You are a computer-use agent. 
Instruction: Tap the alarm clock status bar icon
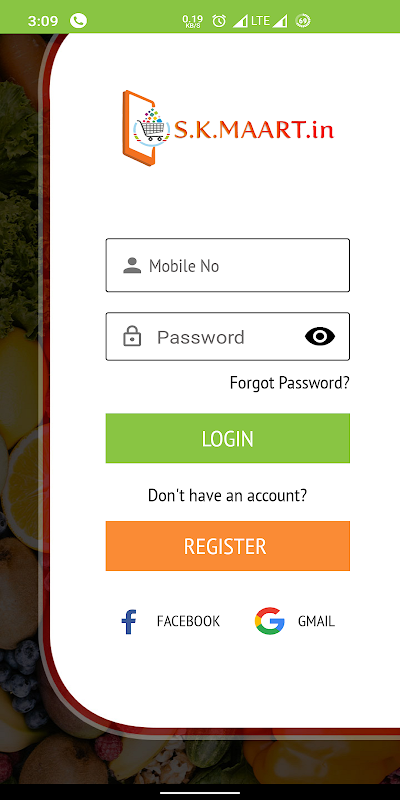(219, 21)
